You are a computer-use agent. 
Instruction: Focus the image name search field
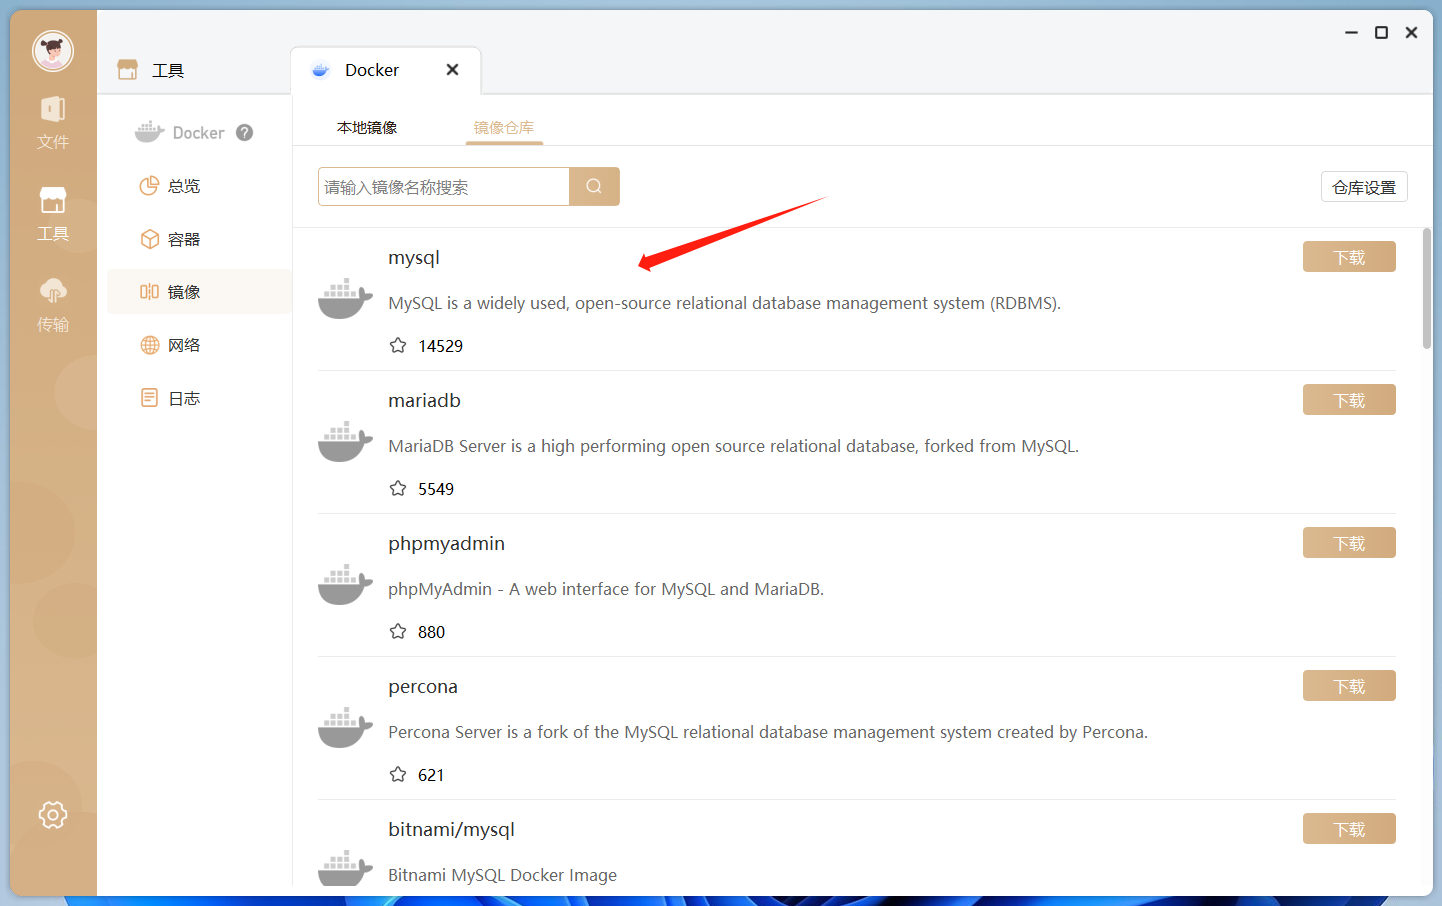click(x=444, y=187)
